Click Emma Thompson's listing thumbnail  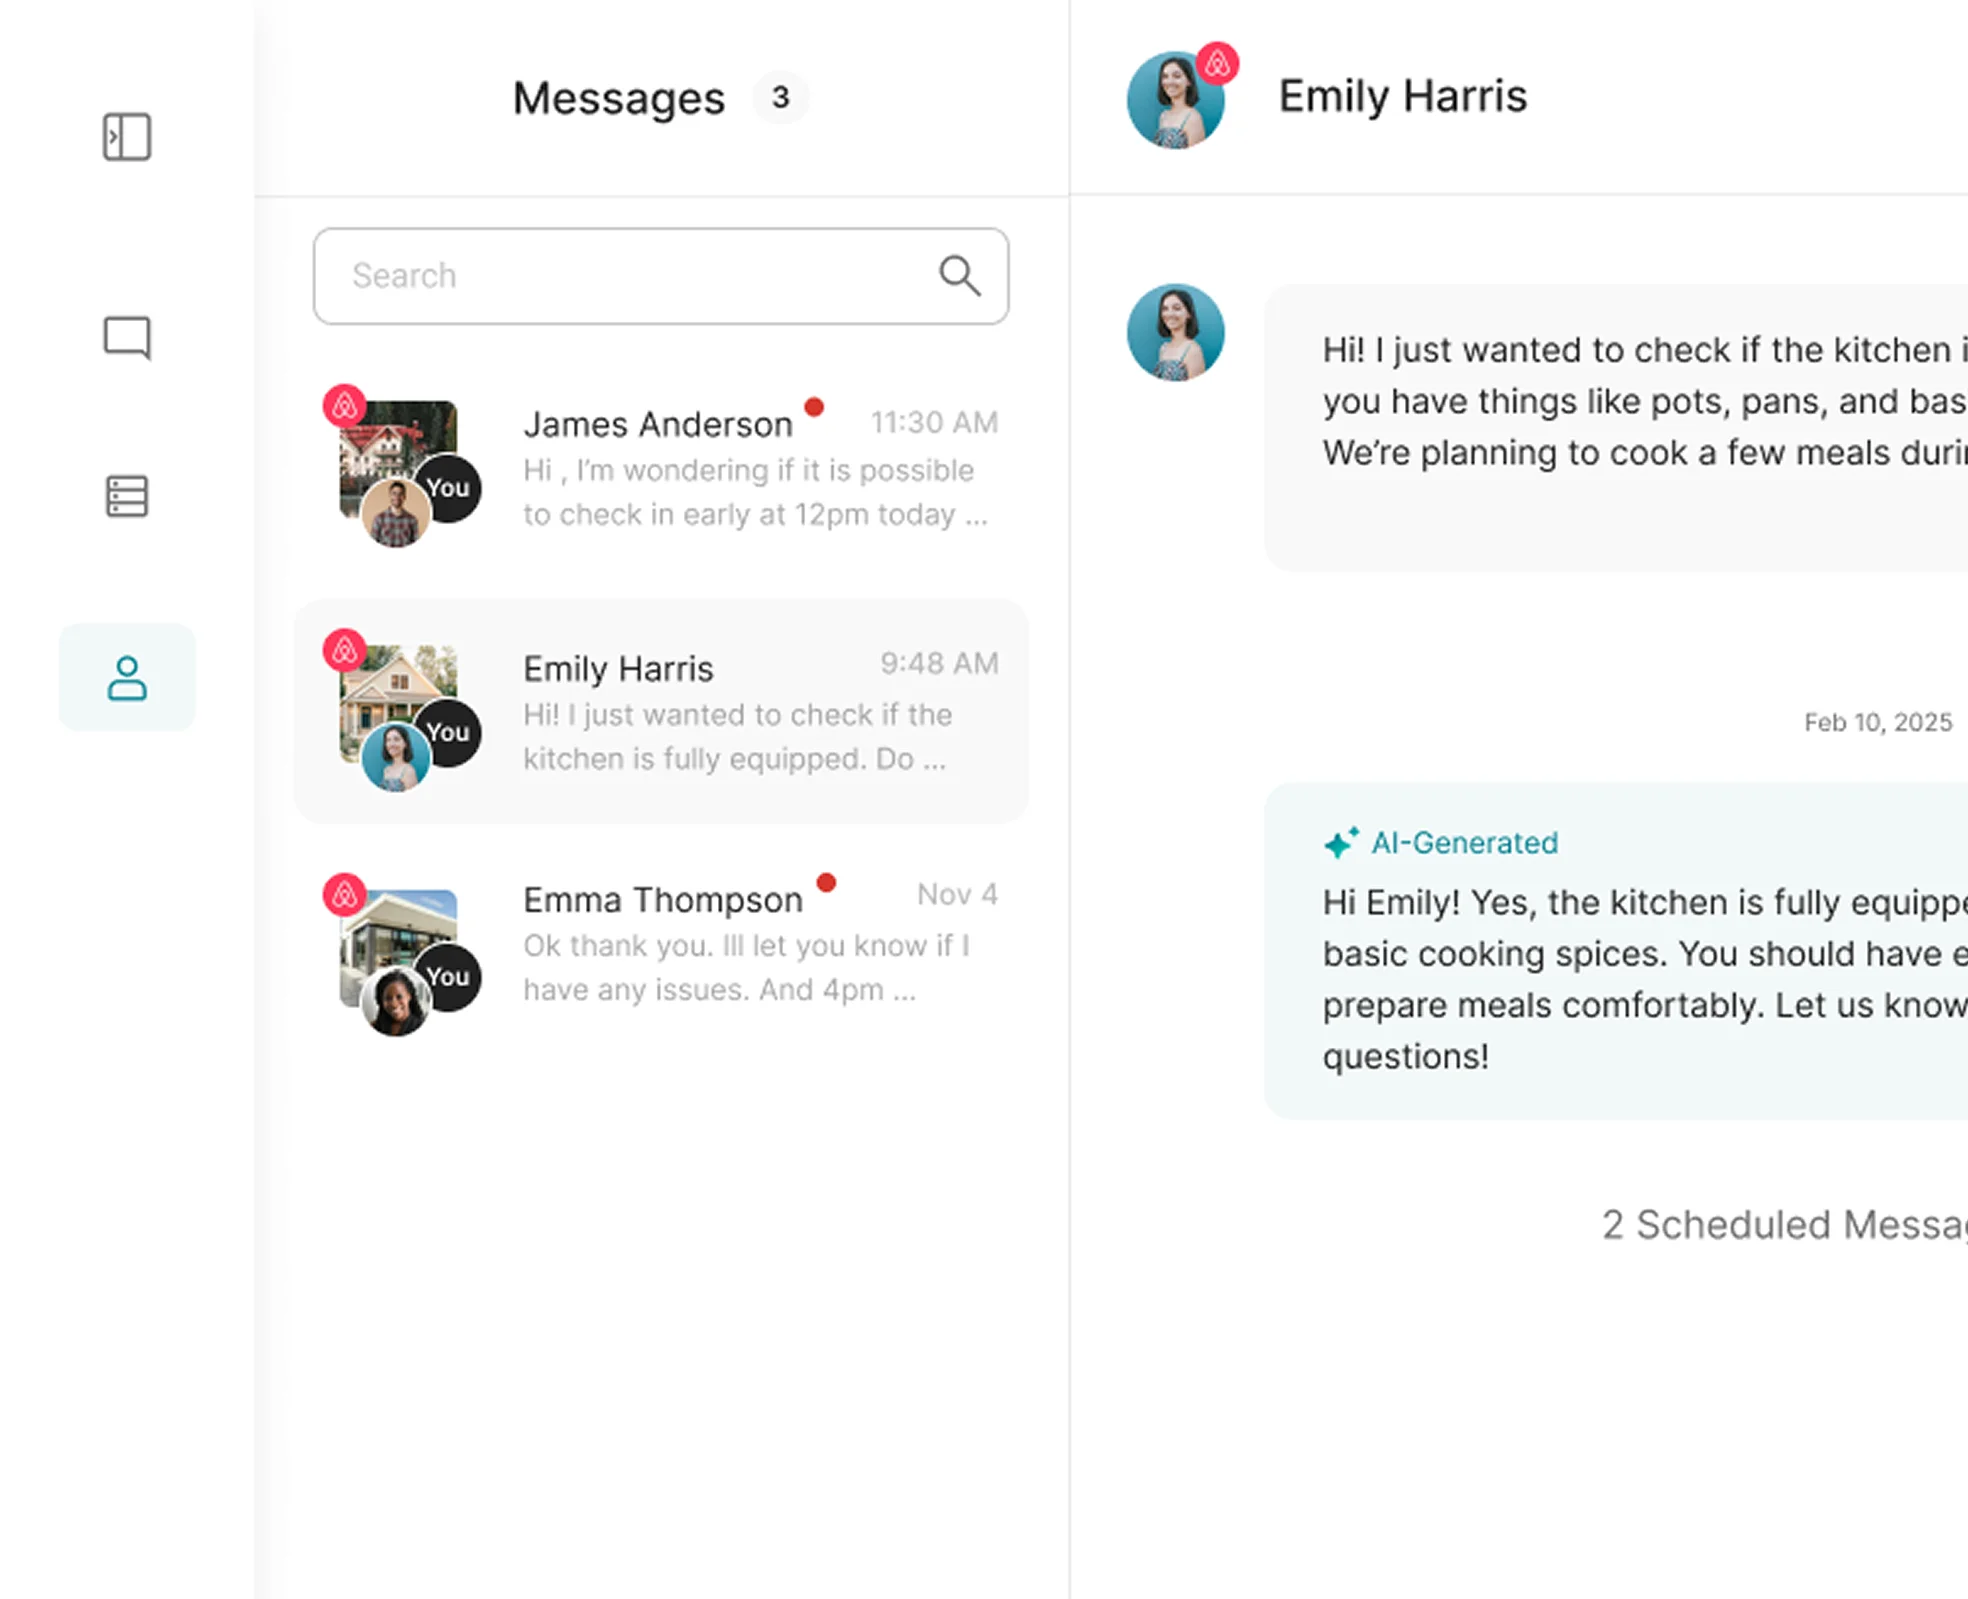[x=400, y=925]
